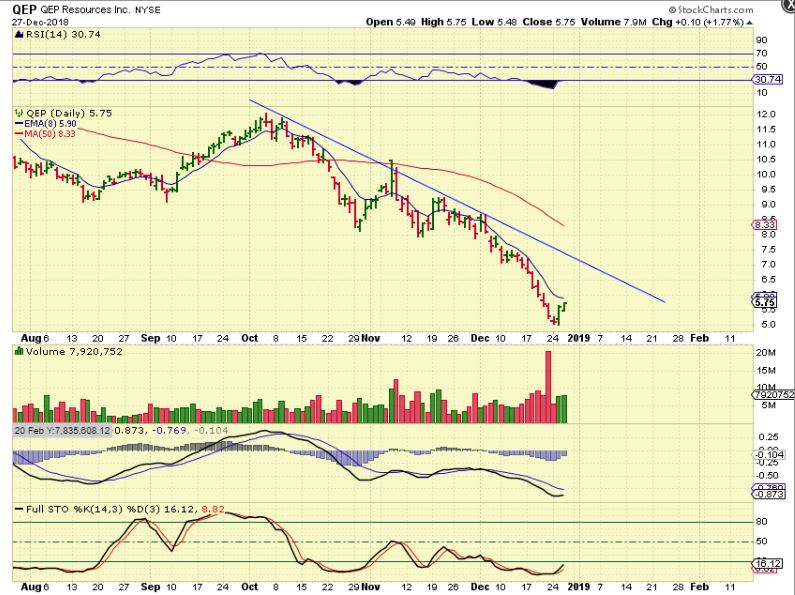The image size is (795, 595).
Task: Click the NYSE exchange label
Action: pyautogui.click(x=148, y=10)
